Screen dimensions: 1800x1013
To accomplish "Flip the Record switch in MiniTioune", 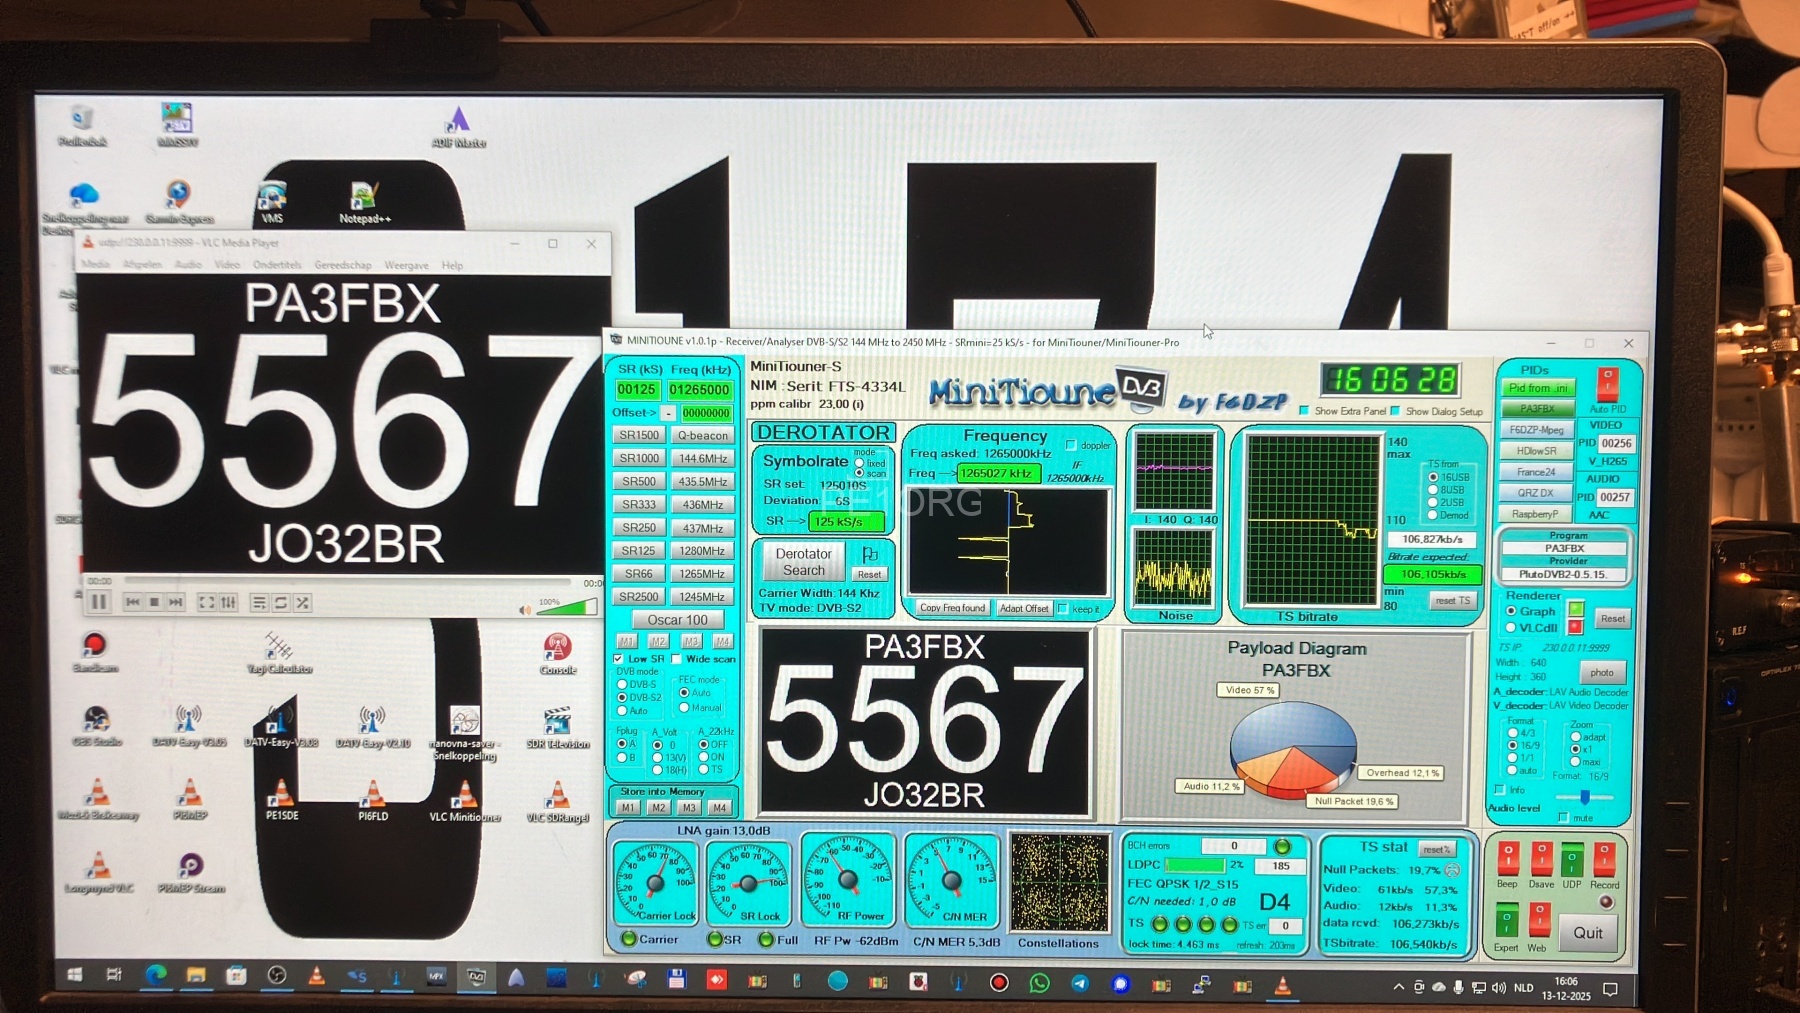I will click(1604, 859).
